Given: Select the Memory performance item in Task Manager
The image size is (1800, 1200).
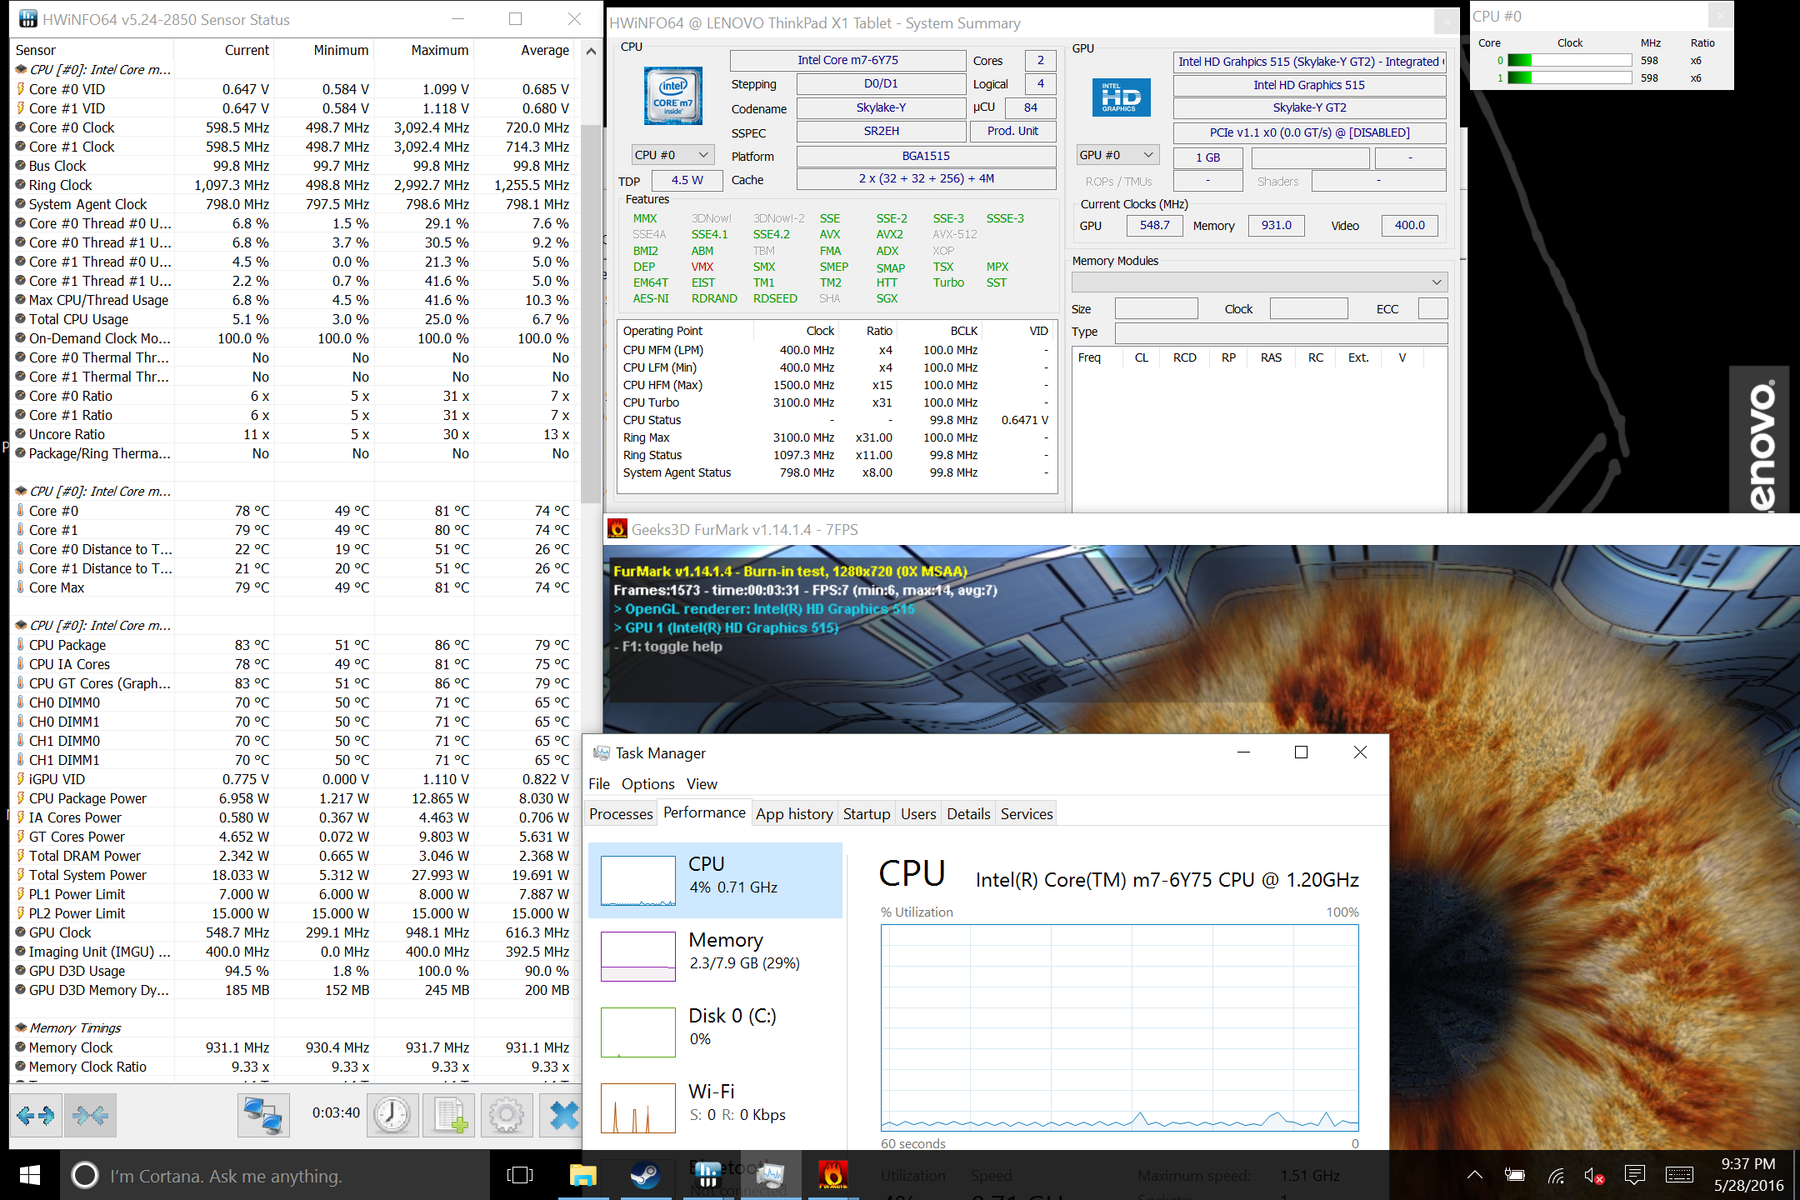Looking at the screenshot, I should (x=715, y=956).
